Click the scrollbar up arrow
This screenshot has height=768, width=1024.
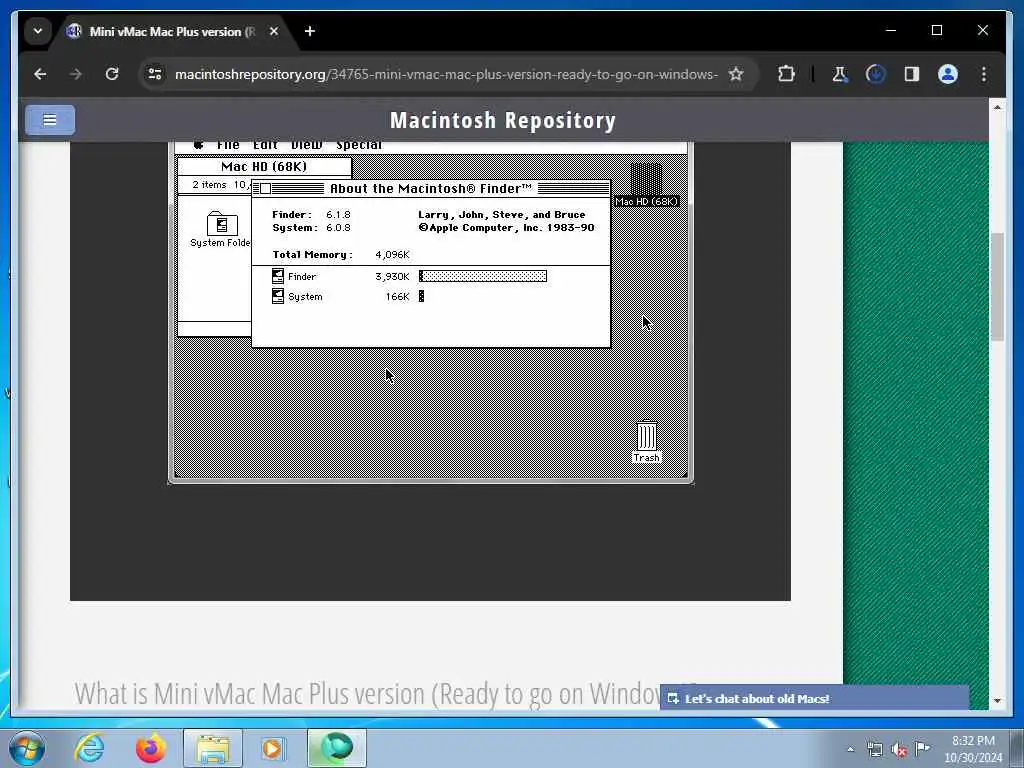coord(997,106)
